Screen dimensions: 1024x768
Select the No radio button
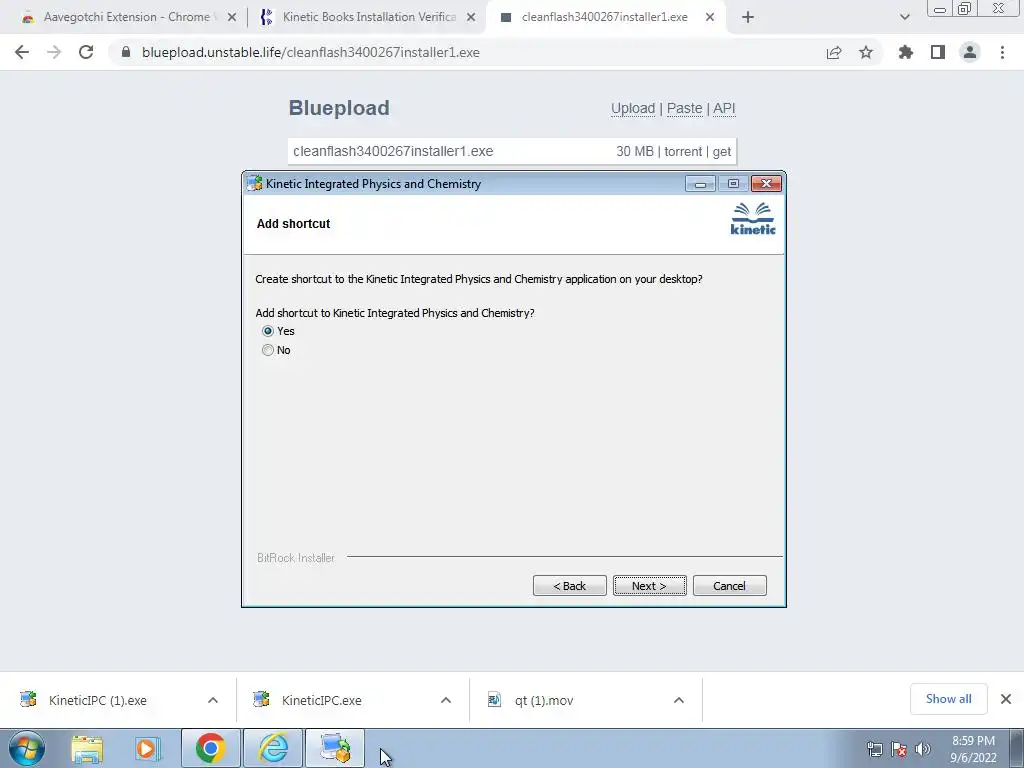[268, 350]
